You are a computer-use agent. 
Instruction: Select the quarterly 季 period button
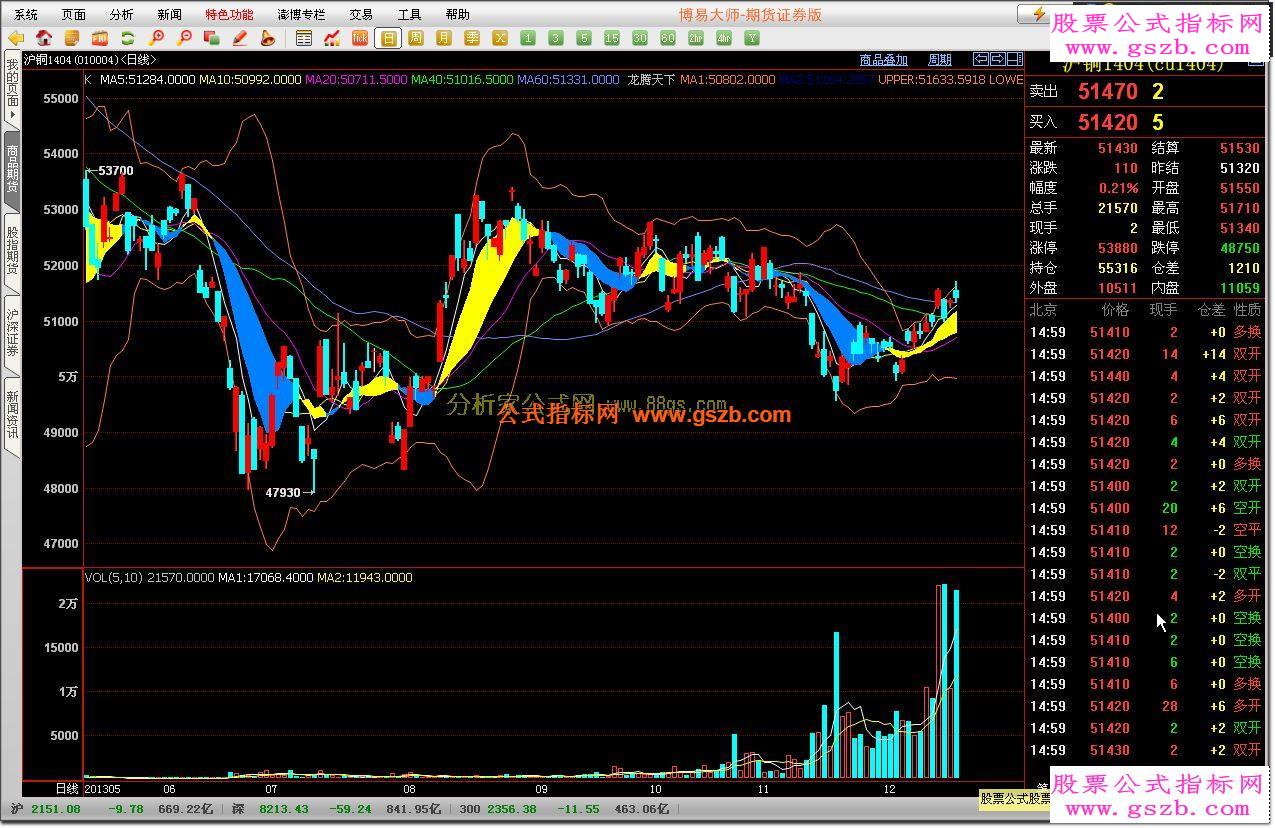pyautogui.click(x=472, y=38)
